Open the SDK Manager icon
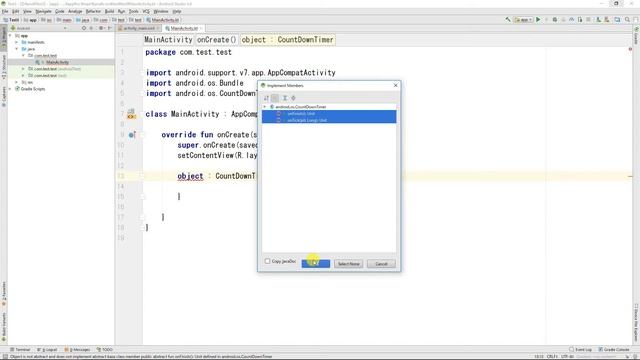 [x=607, y=20]
